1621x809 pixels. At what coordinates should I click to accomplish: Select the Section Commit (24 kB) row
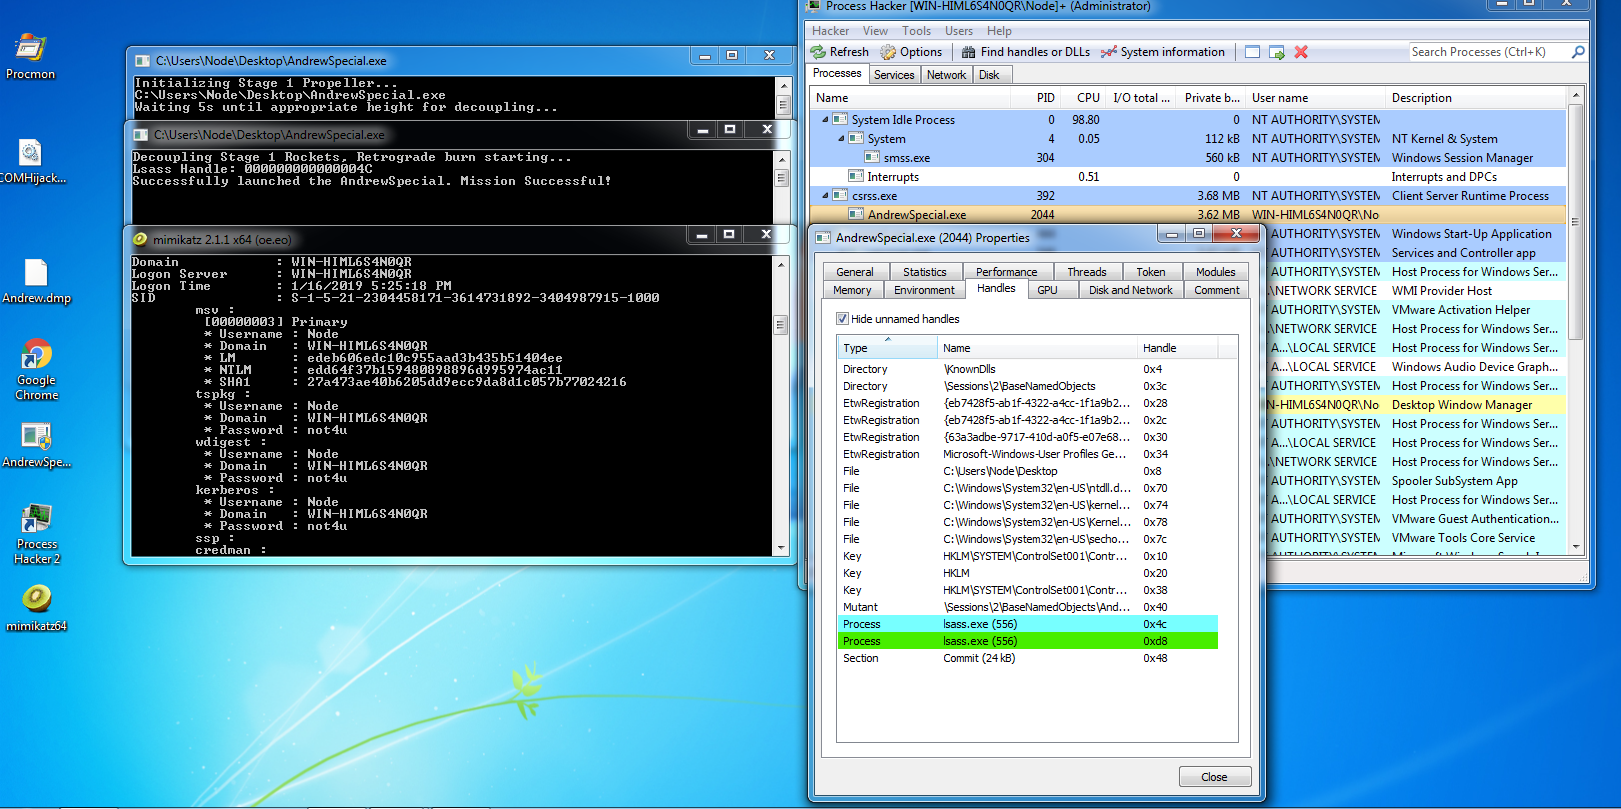coord(1028,658)
